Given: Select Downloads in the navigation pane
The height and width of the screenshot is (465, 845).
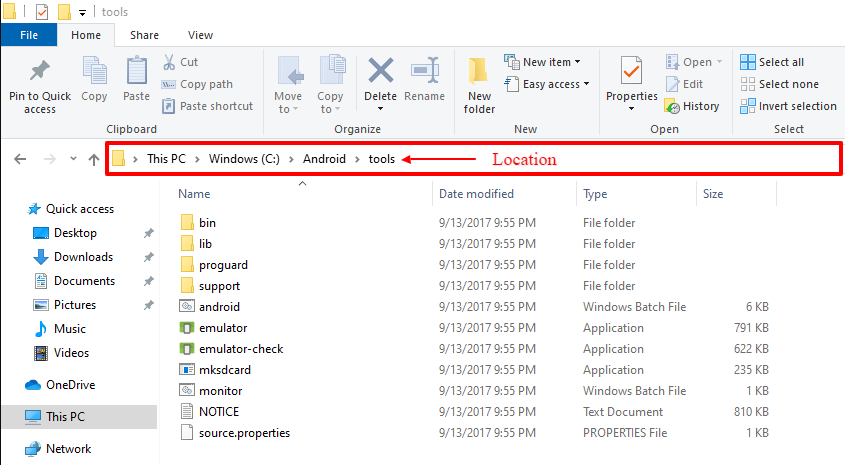Looking at the screenshot, I should click(x=83, y=257).
